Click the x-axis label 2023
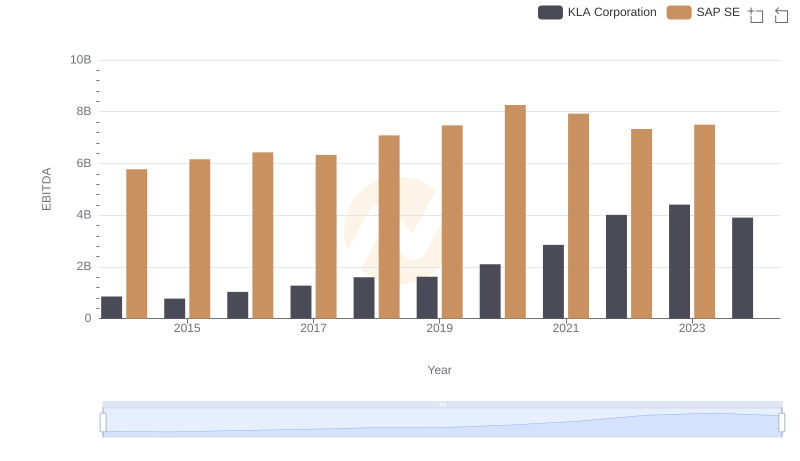 692,328
